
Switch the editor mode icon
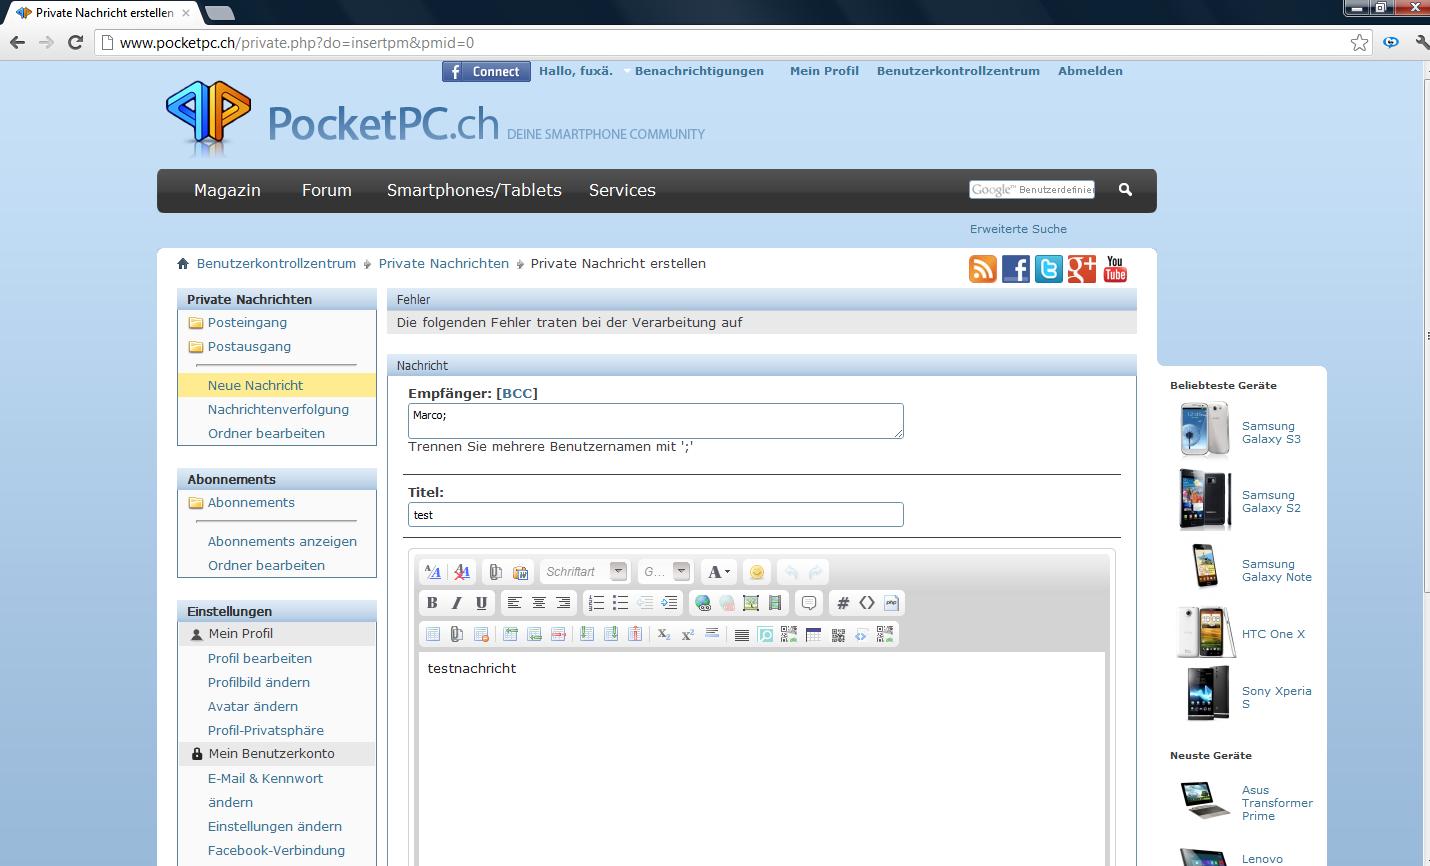(433, 572)
